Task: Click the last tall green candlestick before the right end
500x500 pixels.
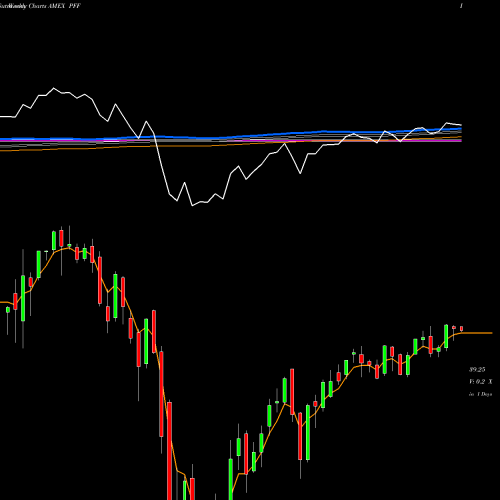Action: 446,336
